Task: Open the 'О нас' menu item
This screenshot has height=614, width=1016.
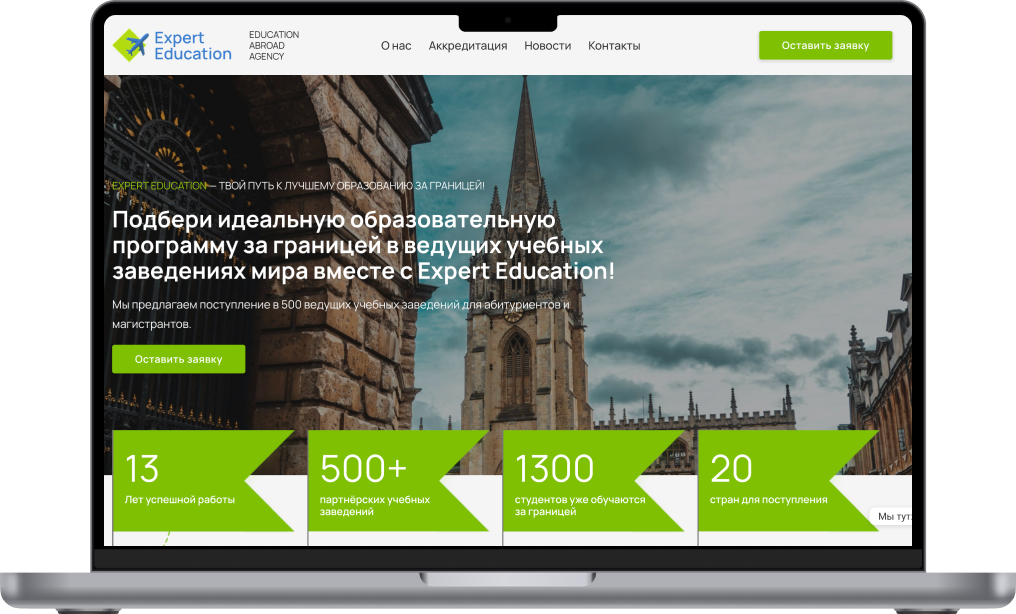Action: coord(396,46)
